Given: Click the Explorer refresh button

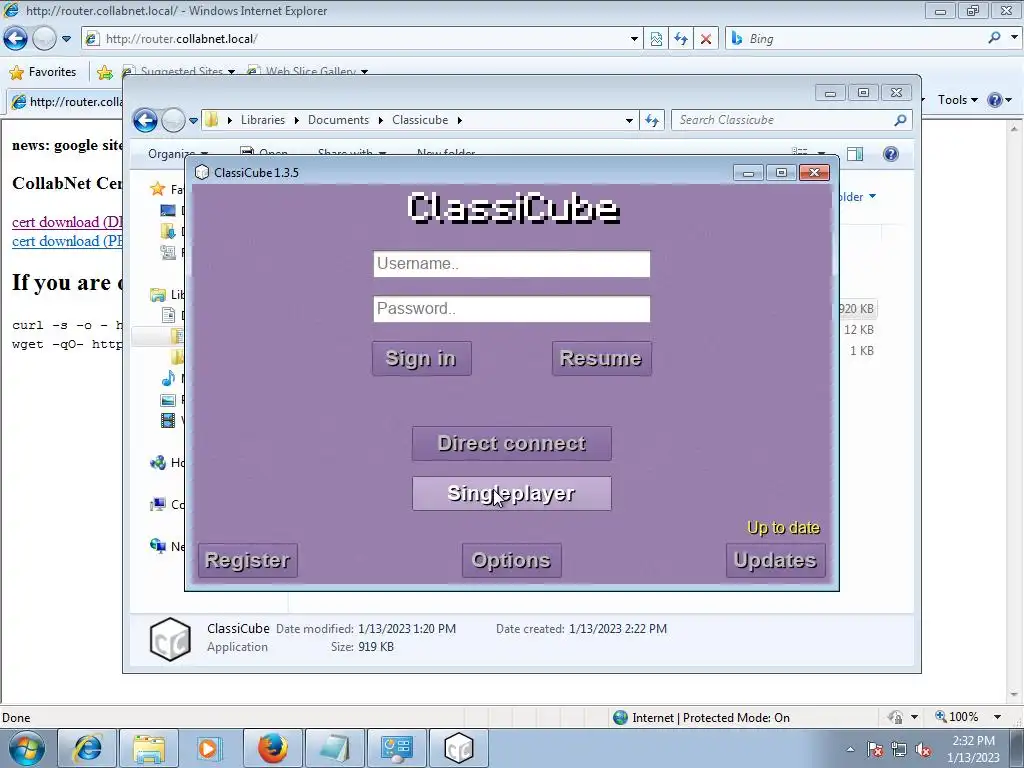Looking at the screenshot, I should [x=652, y=120].
